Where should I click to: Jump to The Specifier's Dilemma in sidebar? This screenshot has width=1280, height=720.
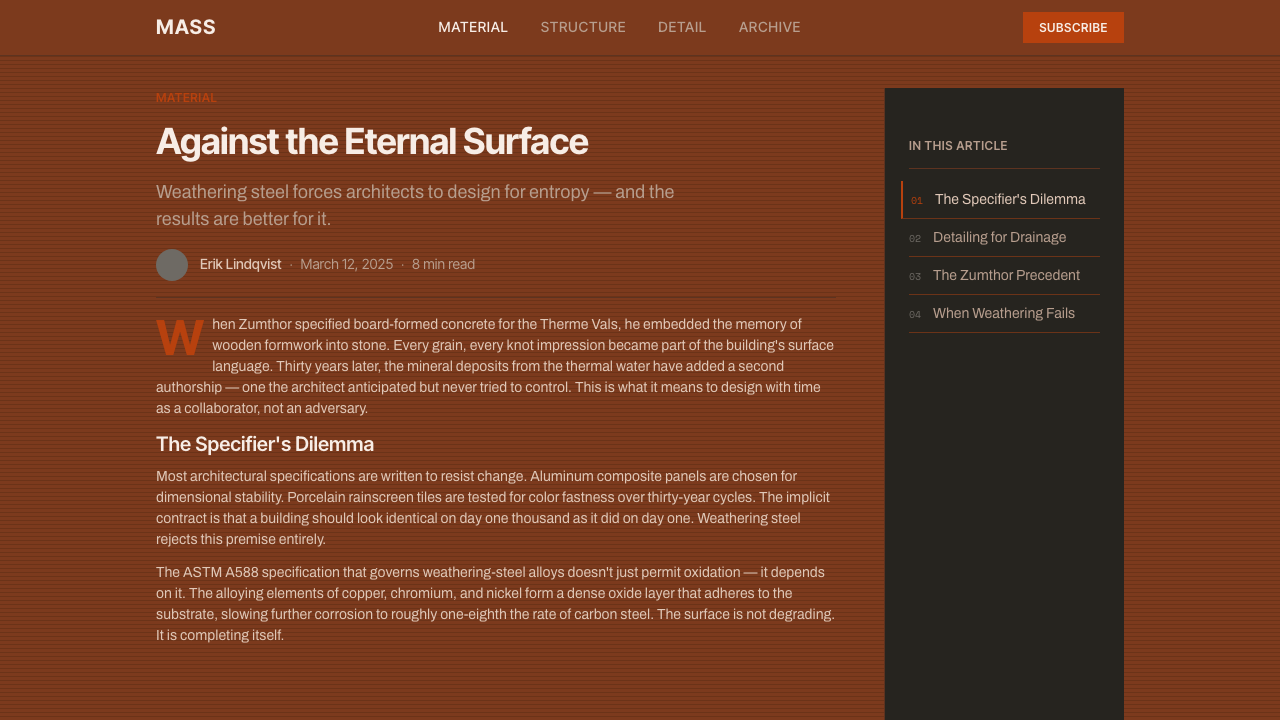pos(1001,199)
